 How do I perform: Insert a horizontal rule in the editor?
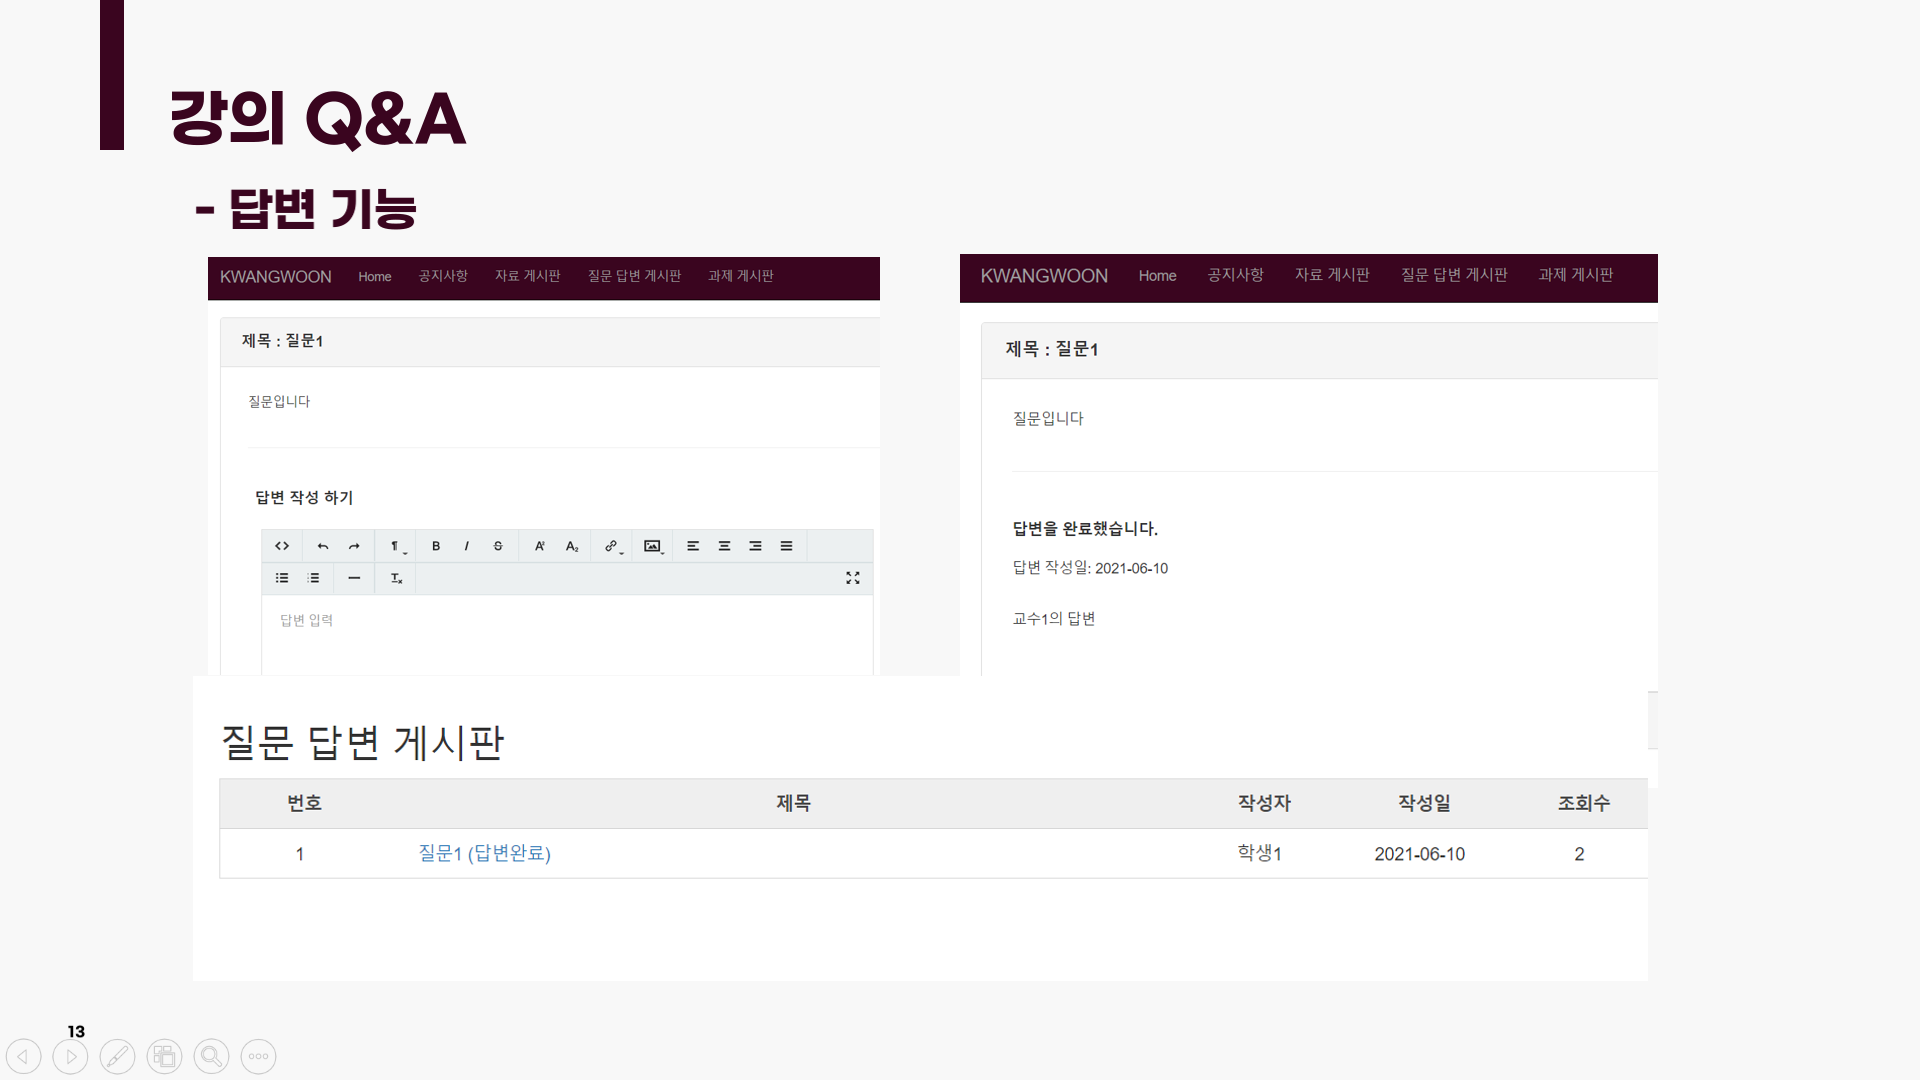(353, 578)
